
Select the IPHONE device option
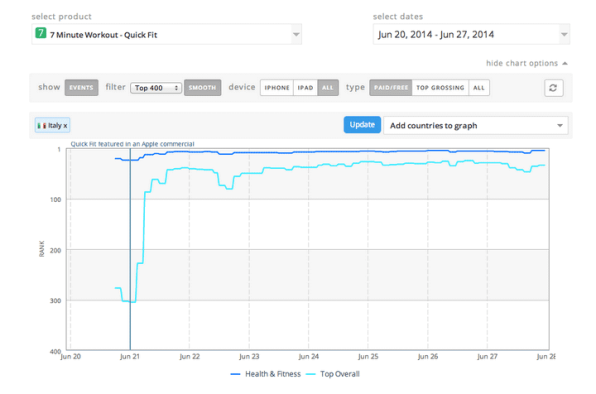coord(277,88)
